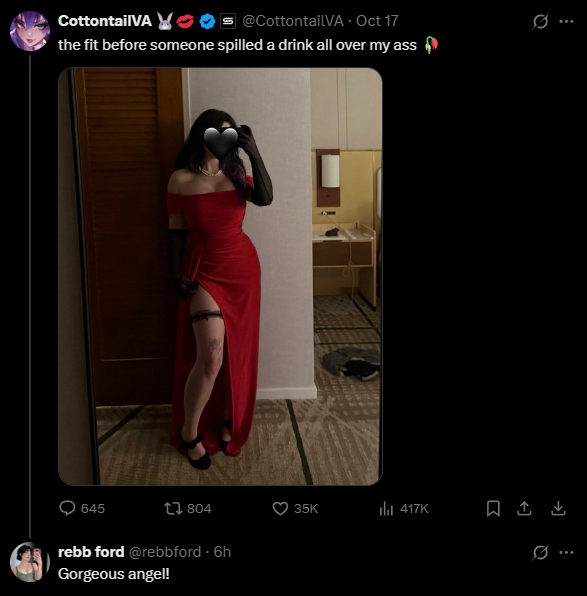
Task: View analytics icon showing 417K
Action: click(386, 508)
